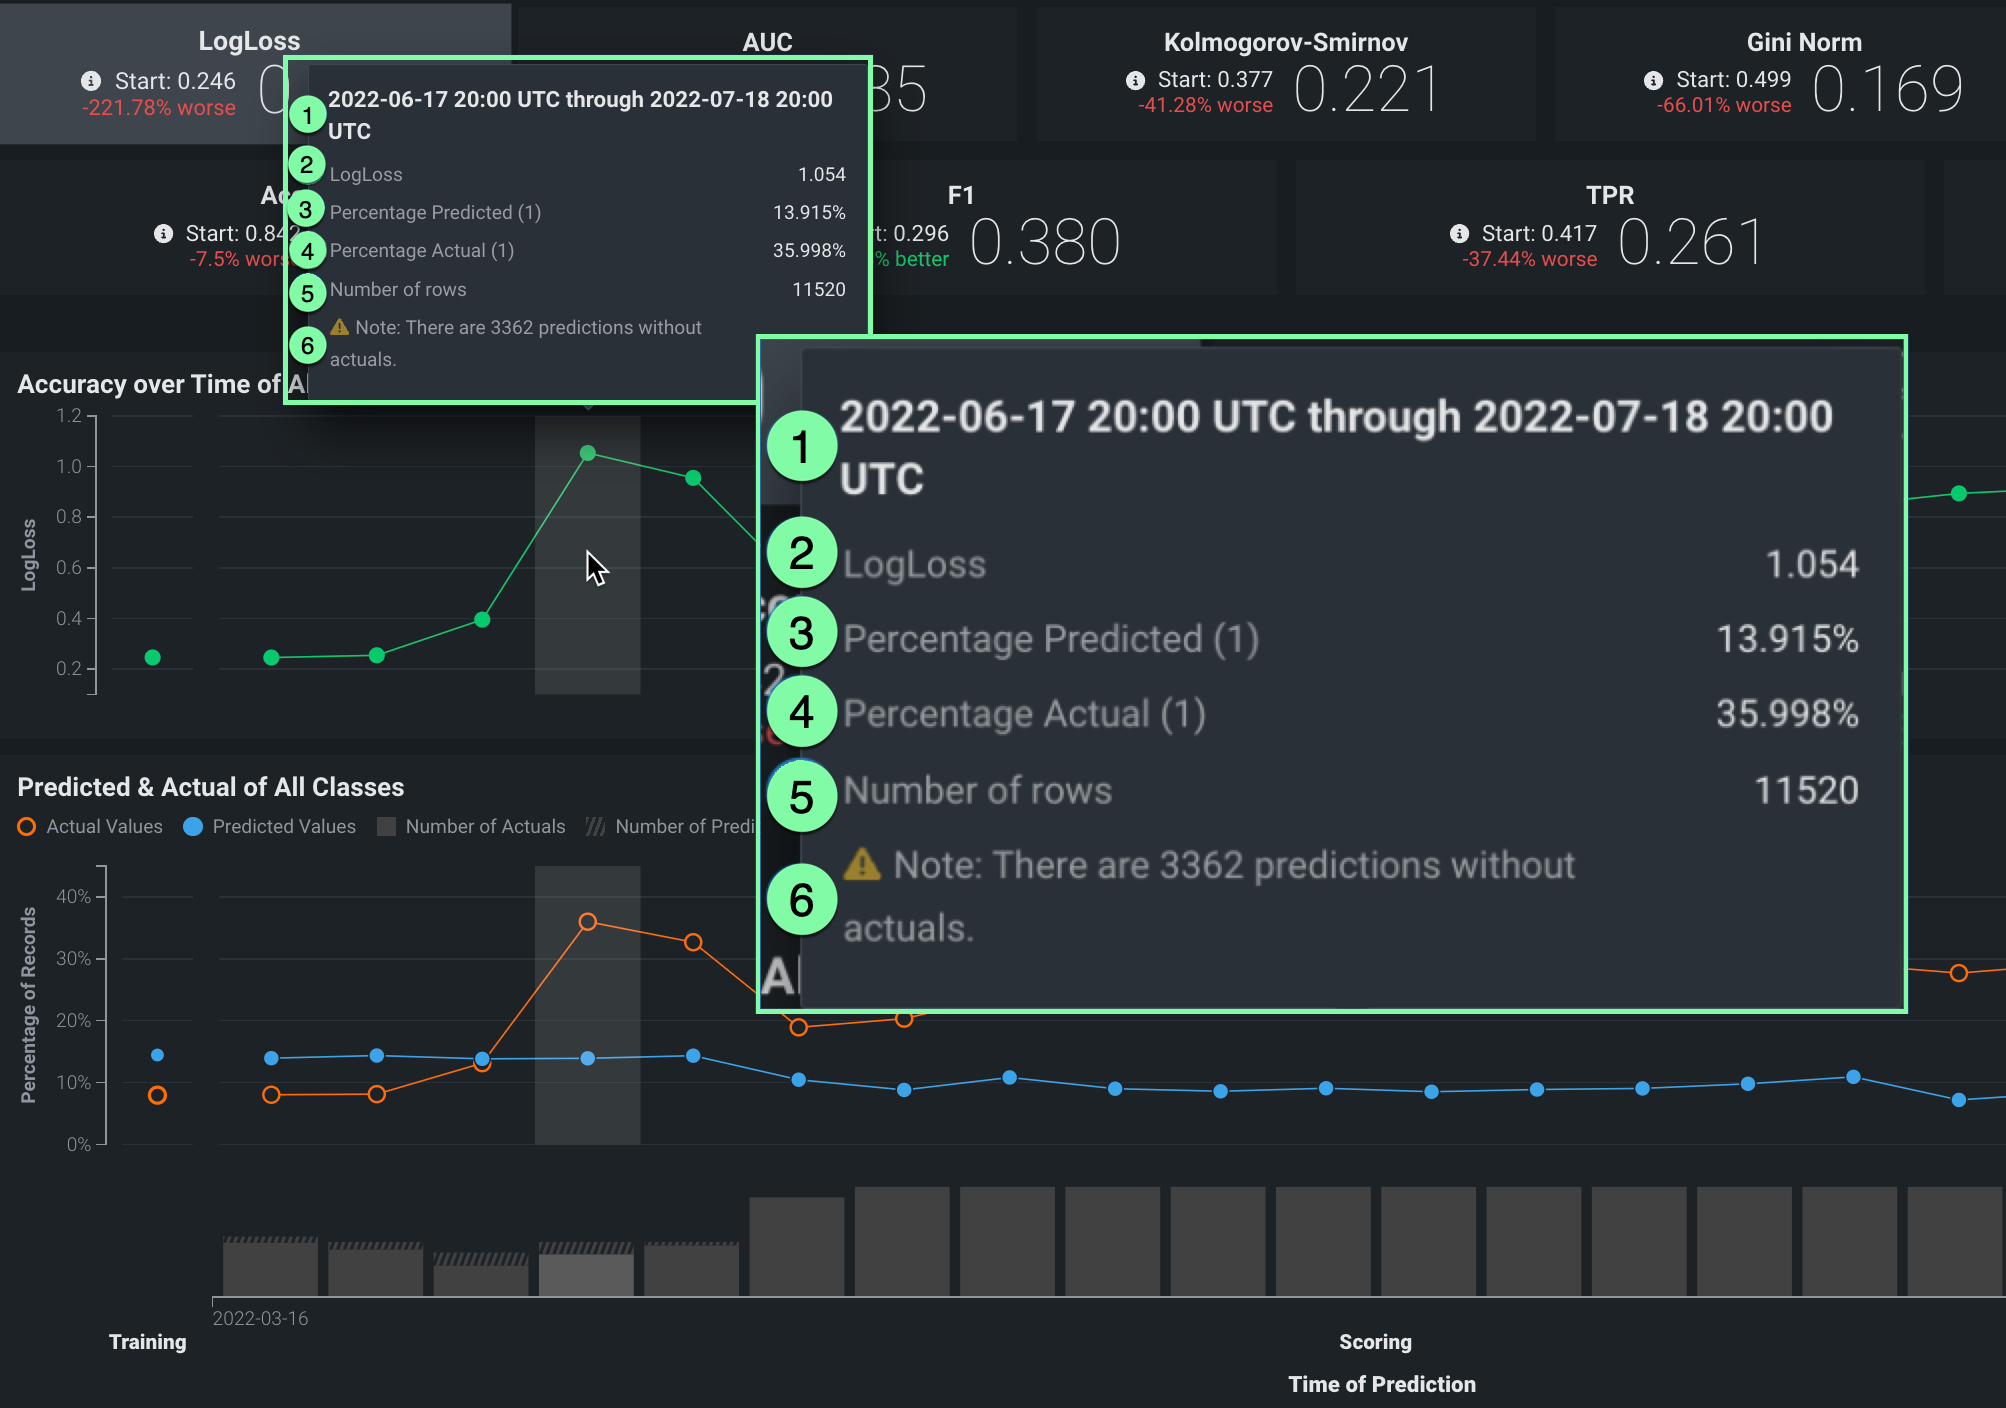Viewport: 2006px width, 1408px height.
Task: Click the large green callout number 3
Action: [801, 634]
